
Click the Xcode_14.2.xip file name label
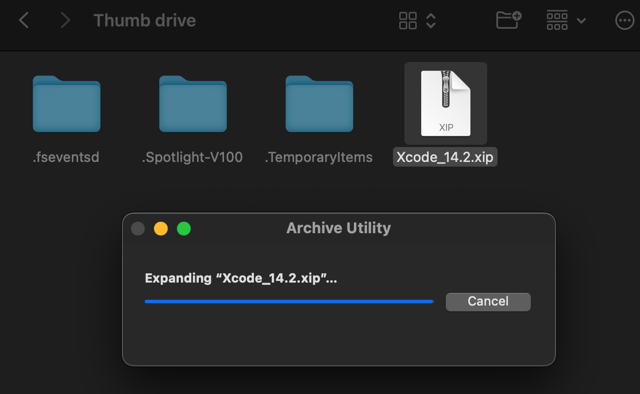tap(445, 157)
